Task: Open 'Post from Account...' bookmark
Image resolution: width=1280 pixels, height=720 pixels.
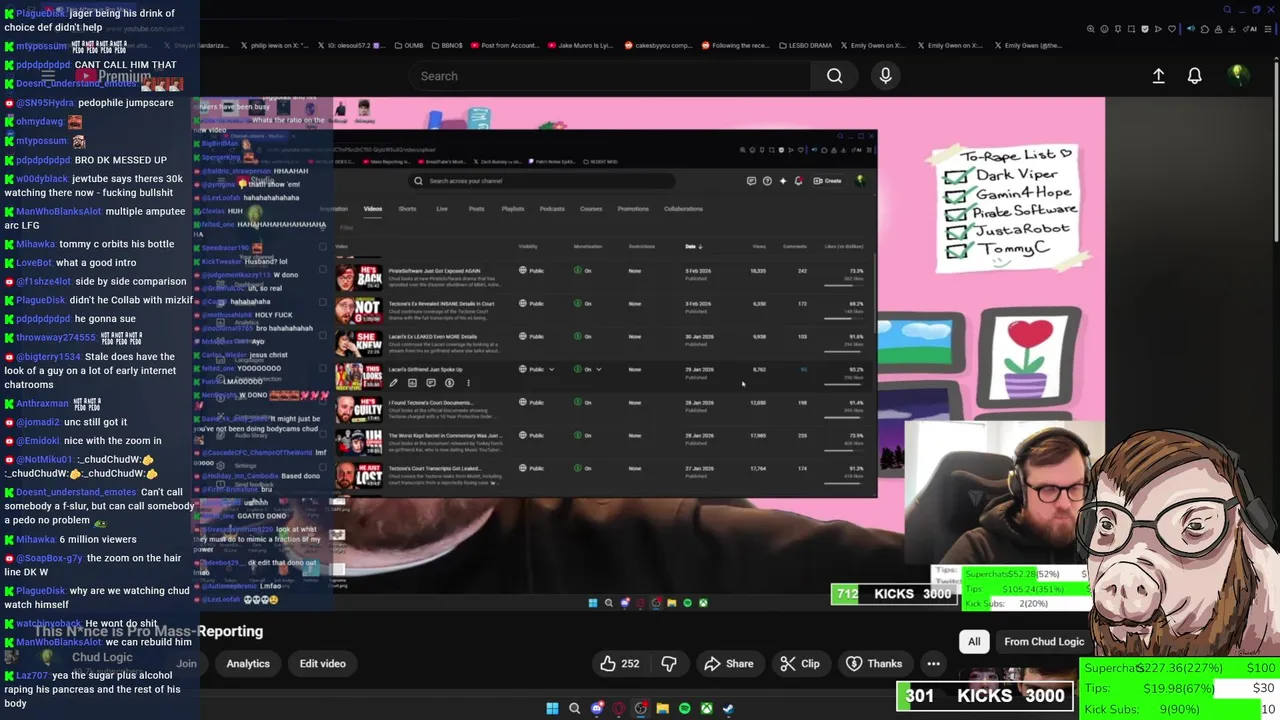Action: (x=503, y=45)
